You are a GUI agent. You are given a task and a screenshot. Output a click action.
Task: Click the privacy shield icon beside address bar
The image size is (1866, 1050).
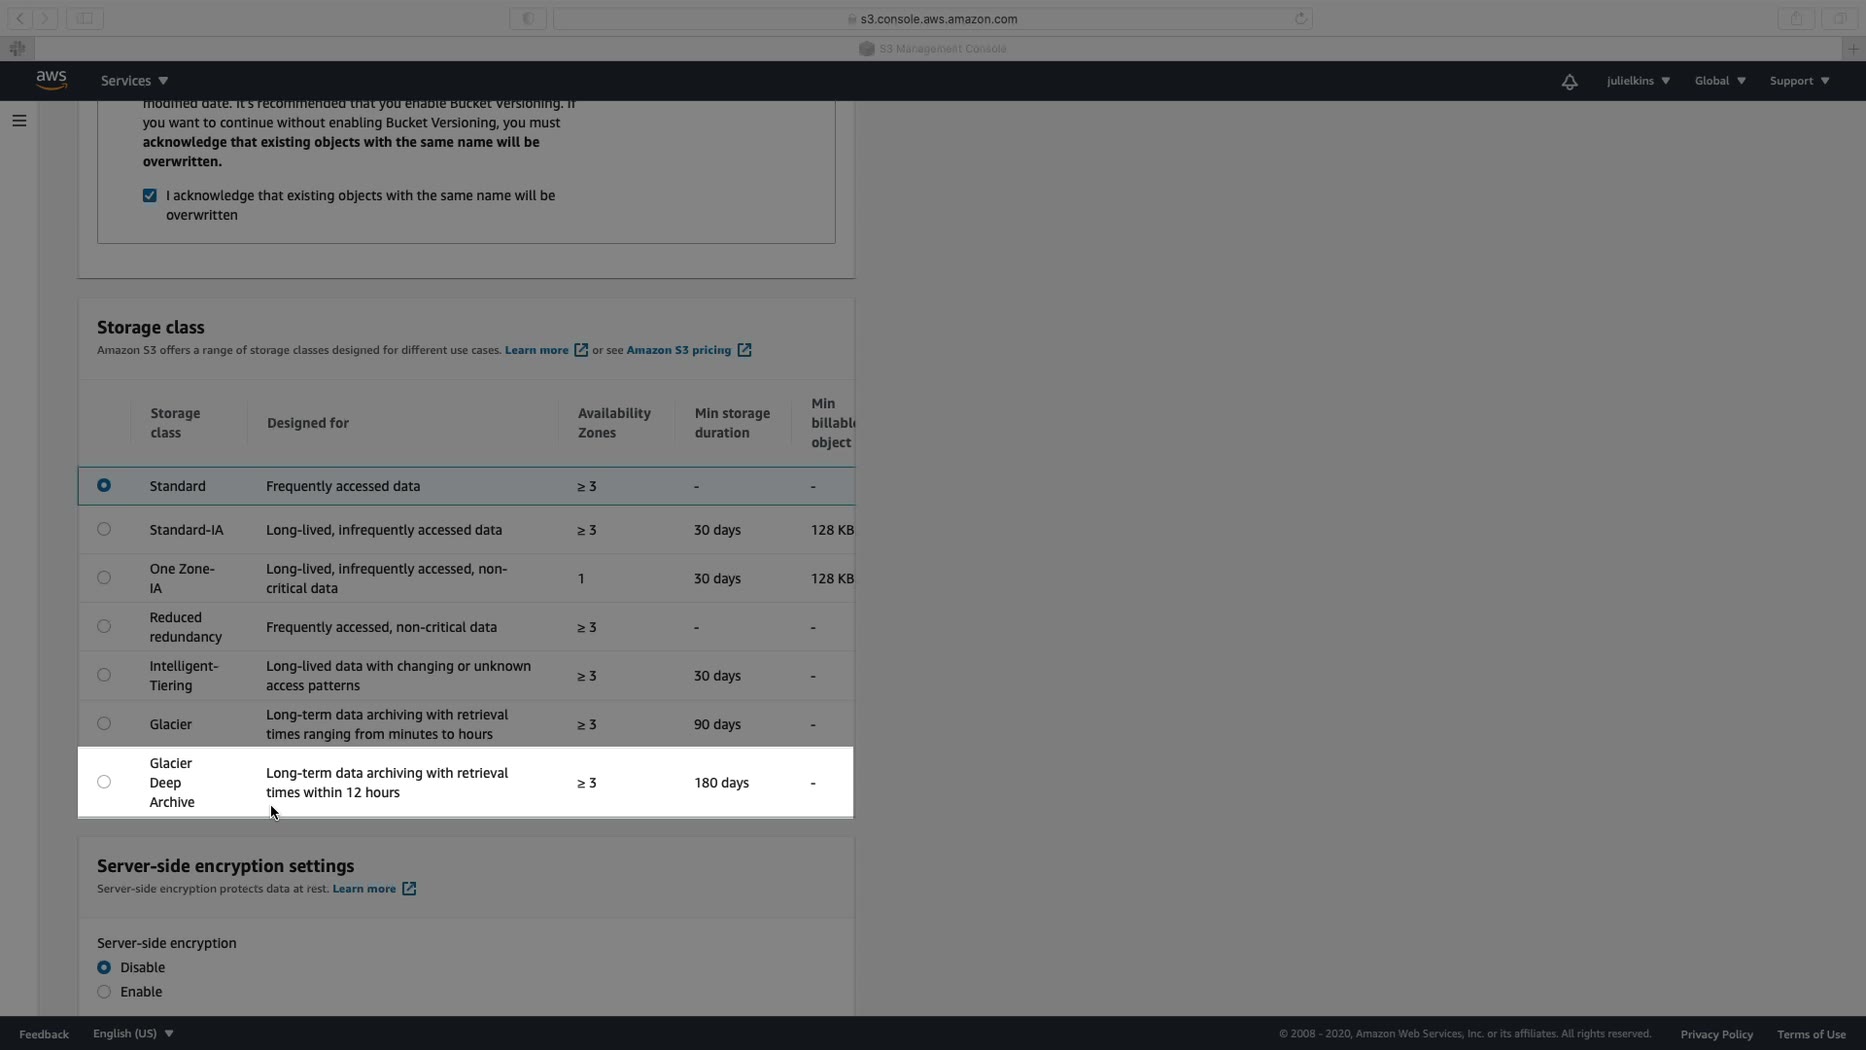click(528, 18)
